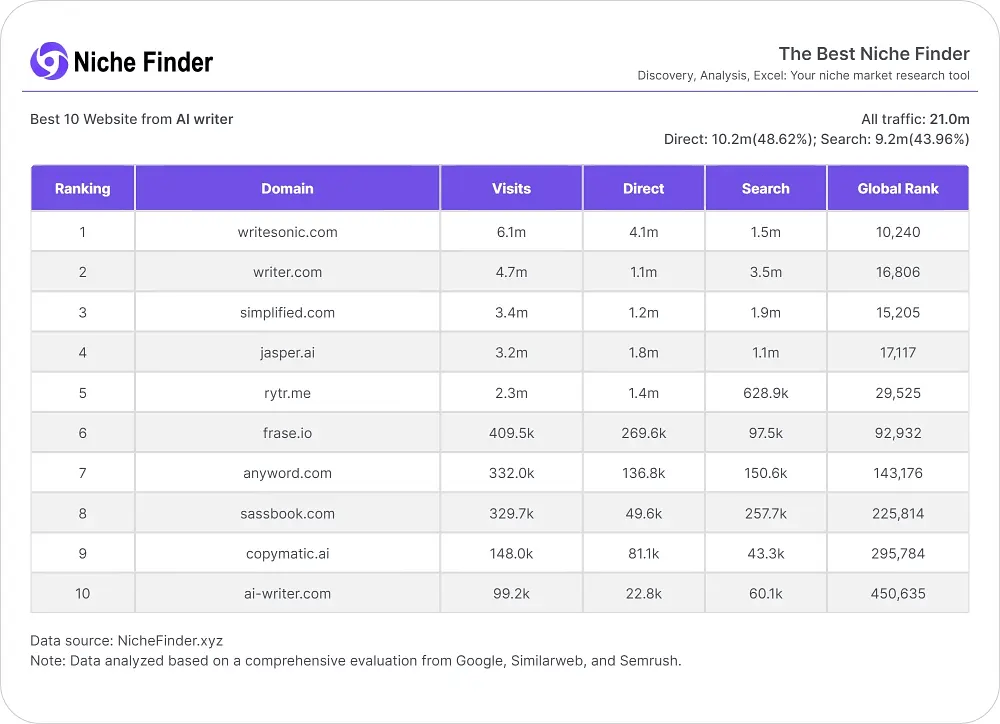Click the Niche Finder purple logo icon
This screenshot has height=724, width=1000.
pyautogui.click(x=48, y=61)
